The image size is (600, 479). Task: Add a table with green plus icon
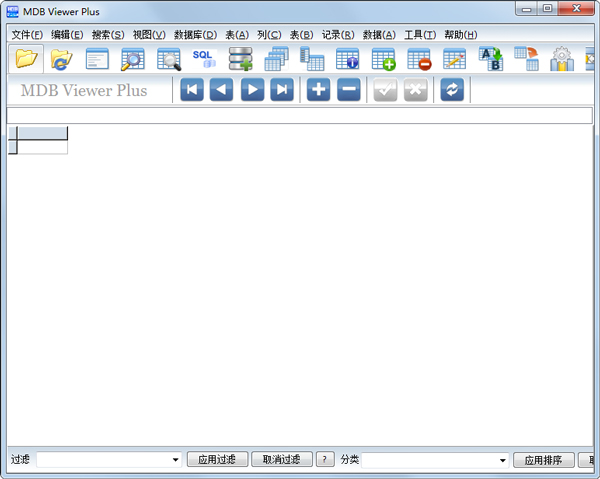383,59
